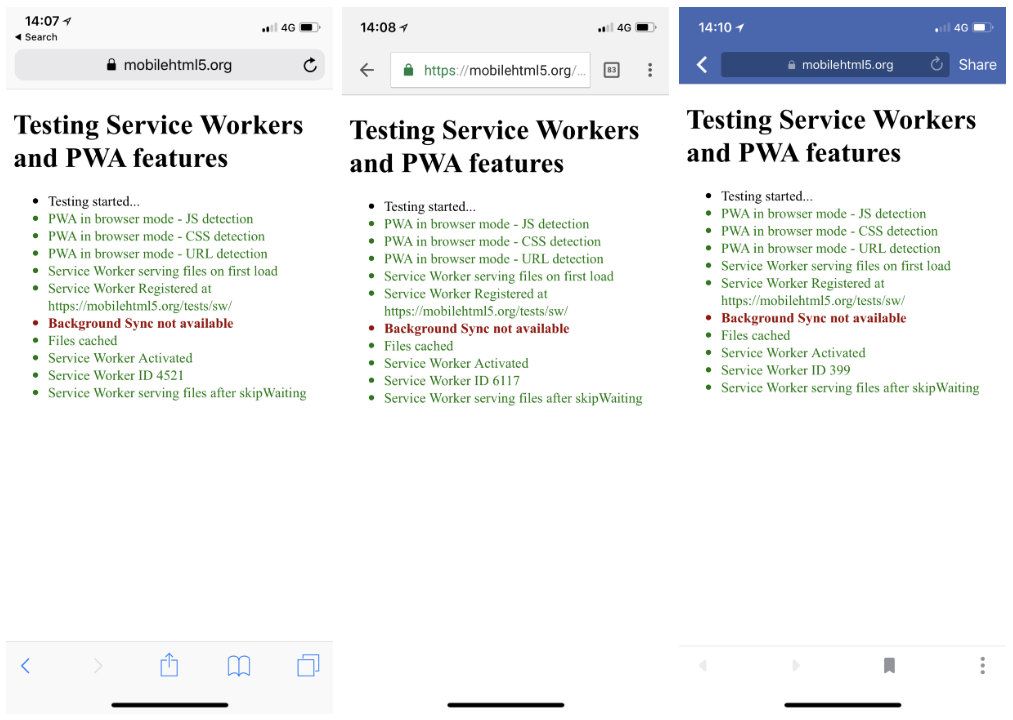
Task: Open Chrome's tab switcher showing 83 tabs
Action: coord(611,69)
